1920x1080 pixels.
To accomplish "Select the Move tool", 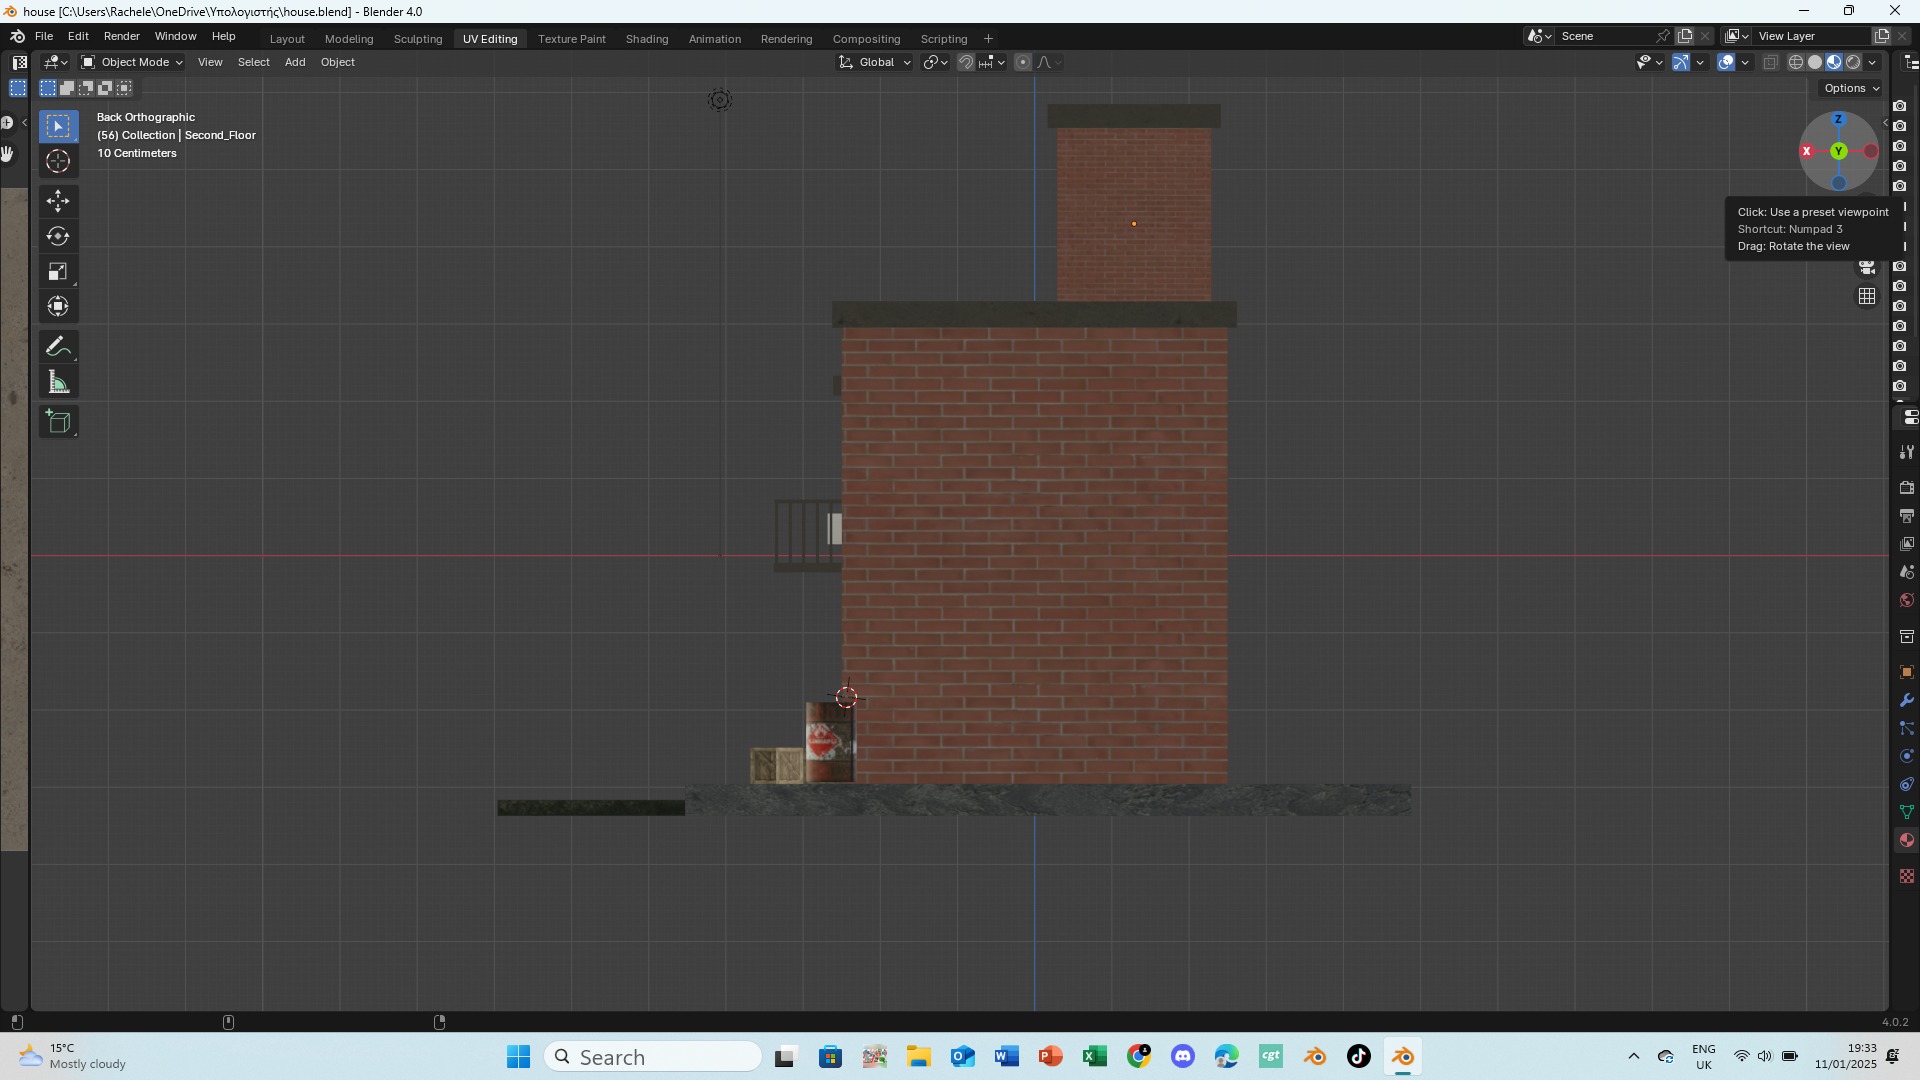I will (58, 201).
